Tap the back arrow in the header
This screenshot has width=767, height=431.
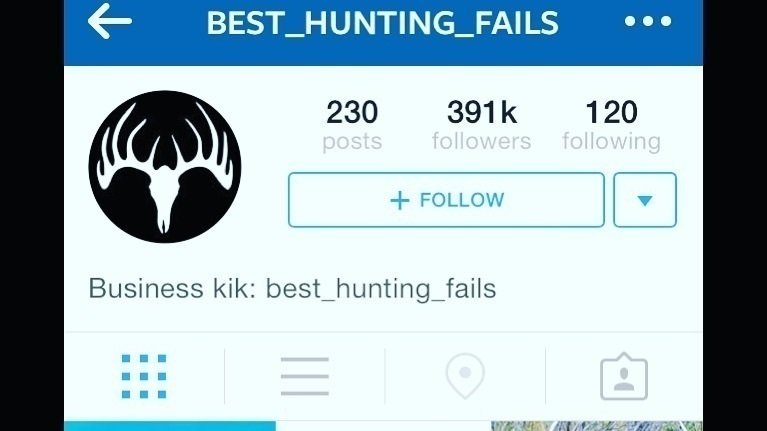(x=110, y=21)
